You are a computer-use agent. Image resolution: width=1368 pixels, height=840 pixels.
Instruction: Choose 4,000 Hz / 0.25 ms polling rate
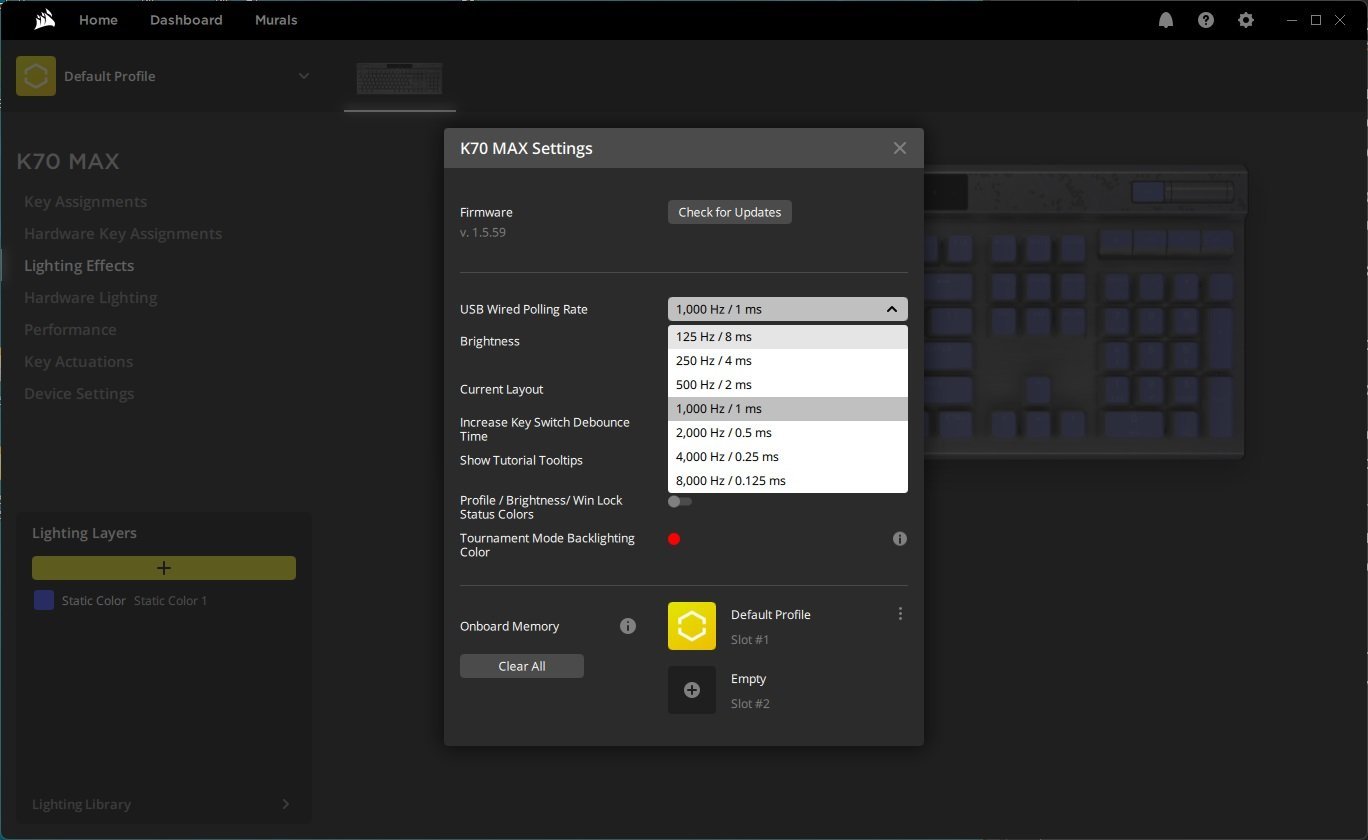[788, 457]
